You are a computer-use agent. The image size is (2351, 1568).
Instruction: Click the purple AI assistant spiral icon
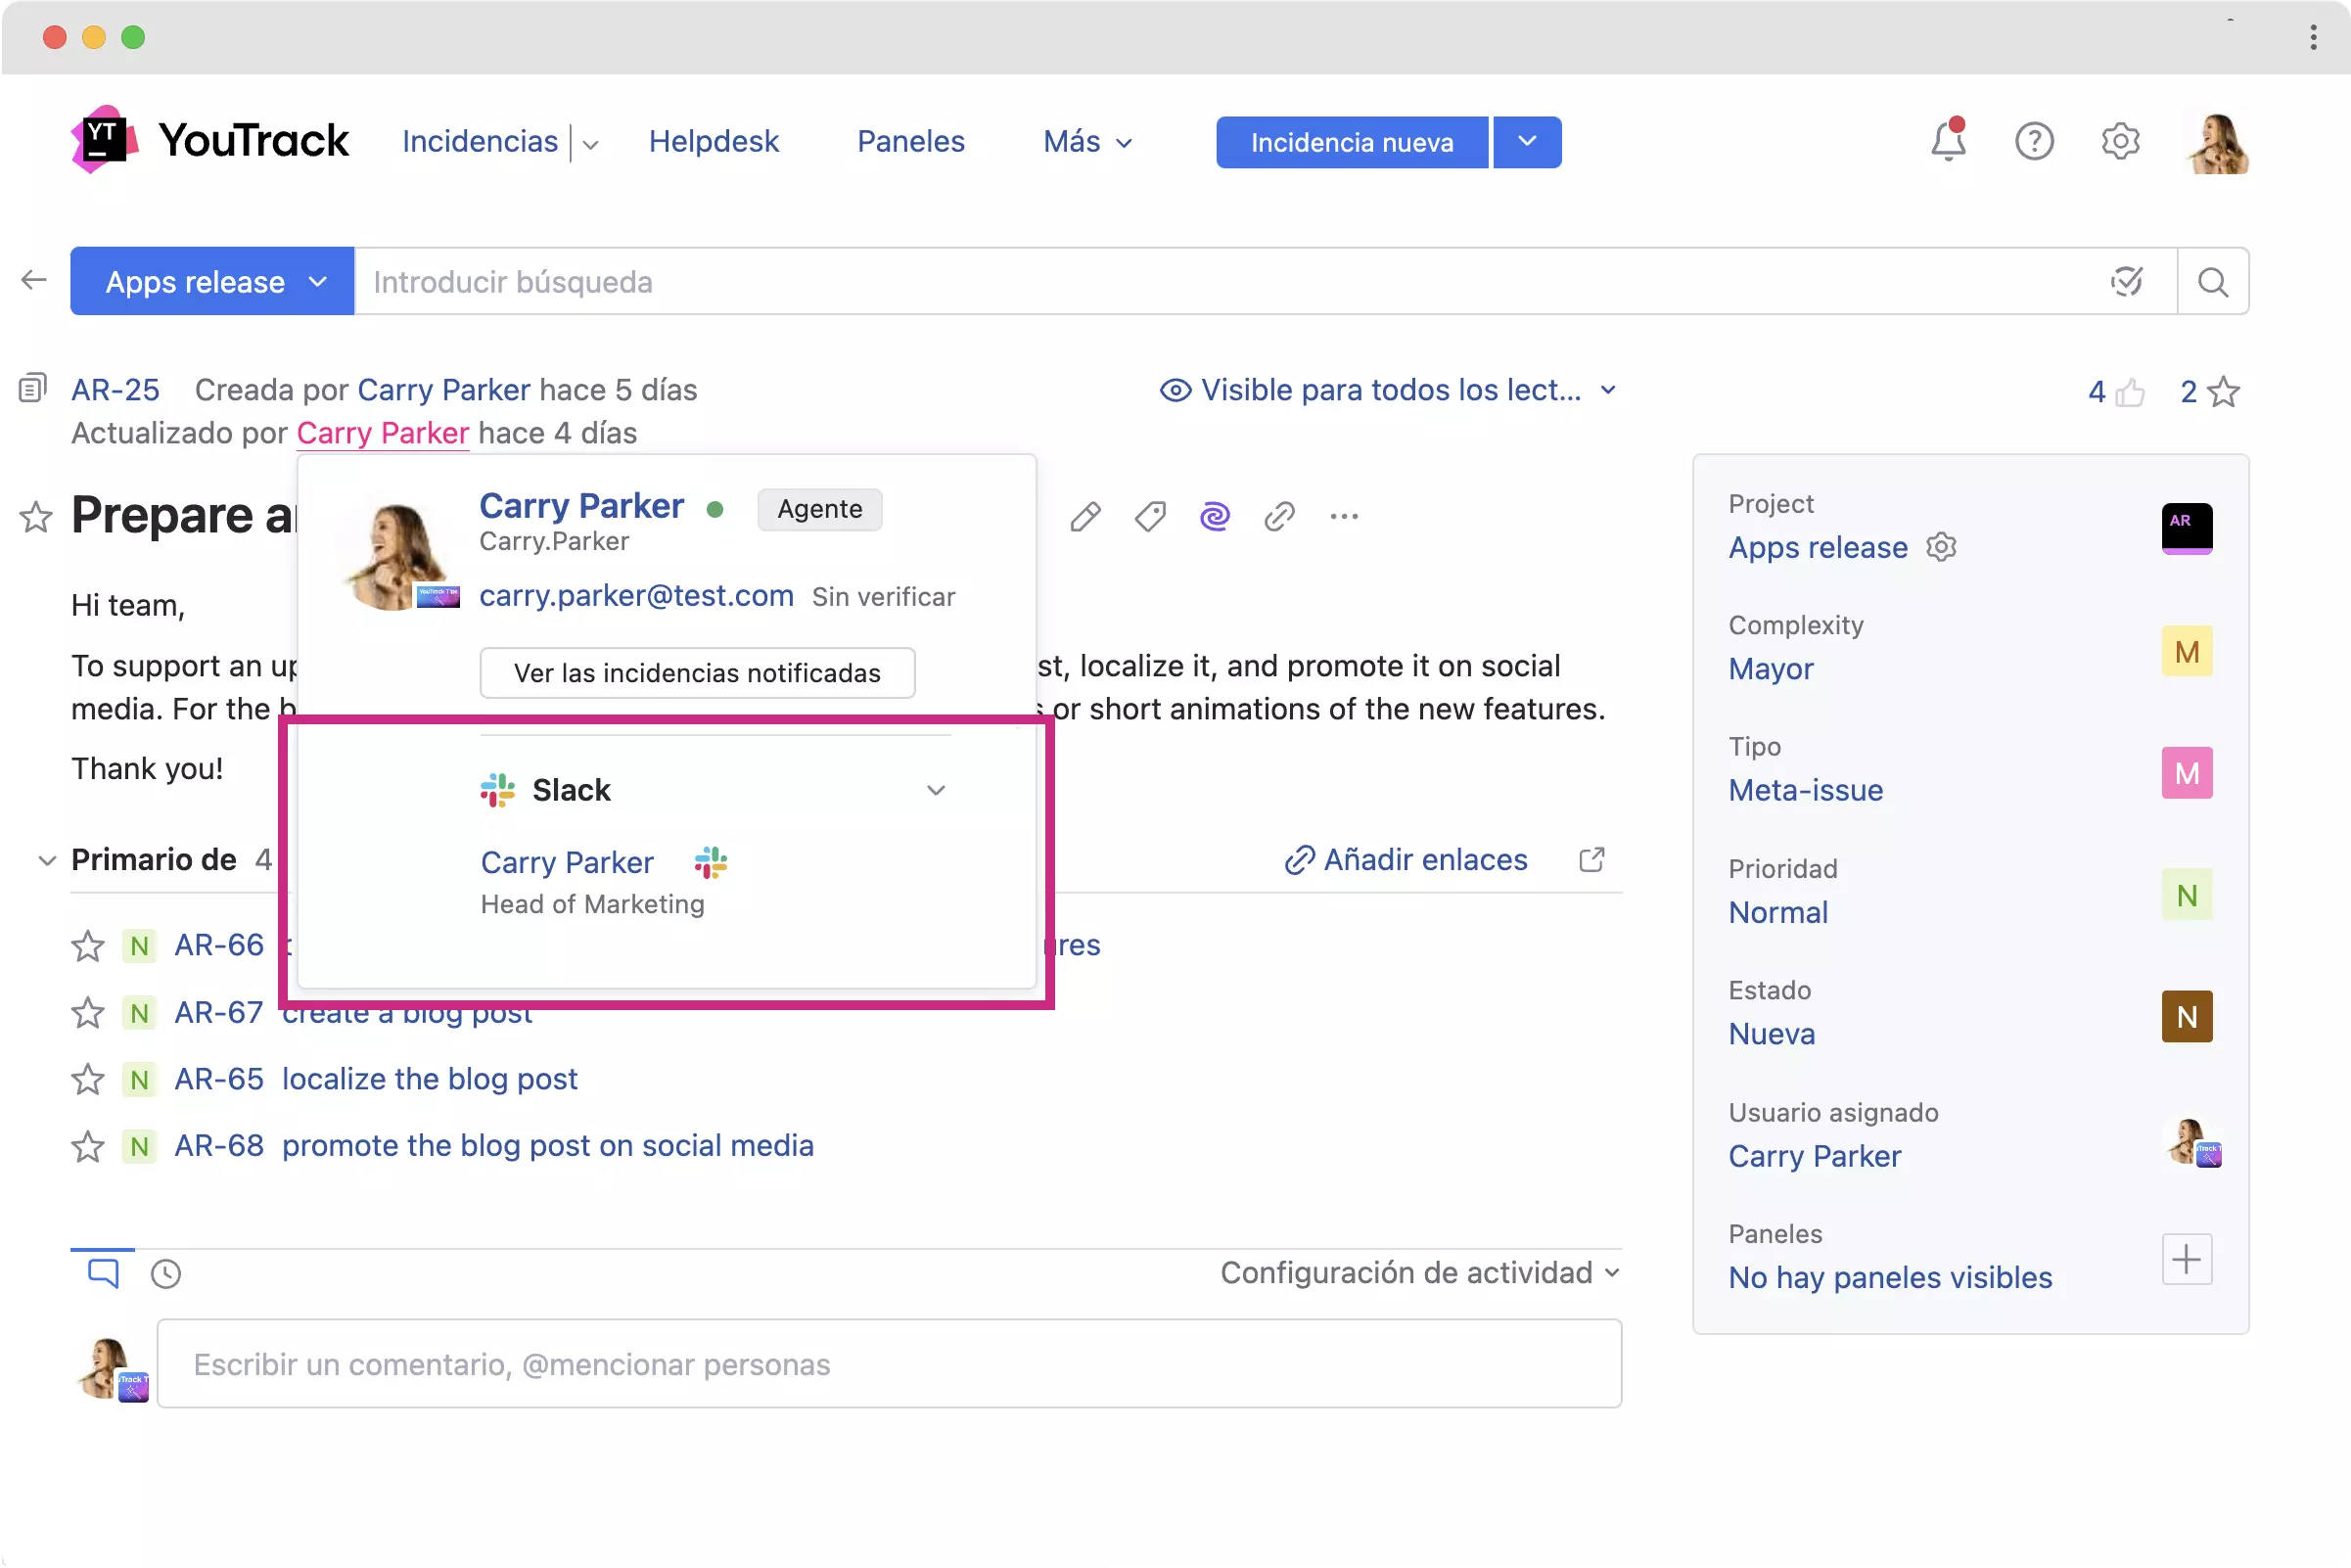[1214, 516]
